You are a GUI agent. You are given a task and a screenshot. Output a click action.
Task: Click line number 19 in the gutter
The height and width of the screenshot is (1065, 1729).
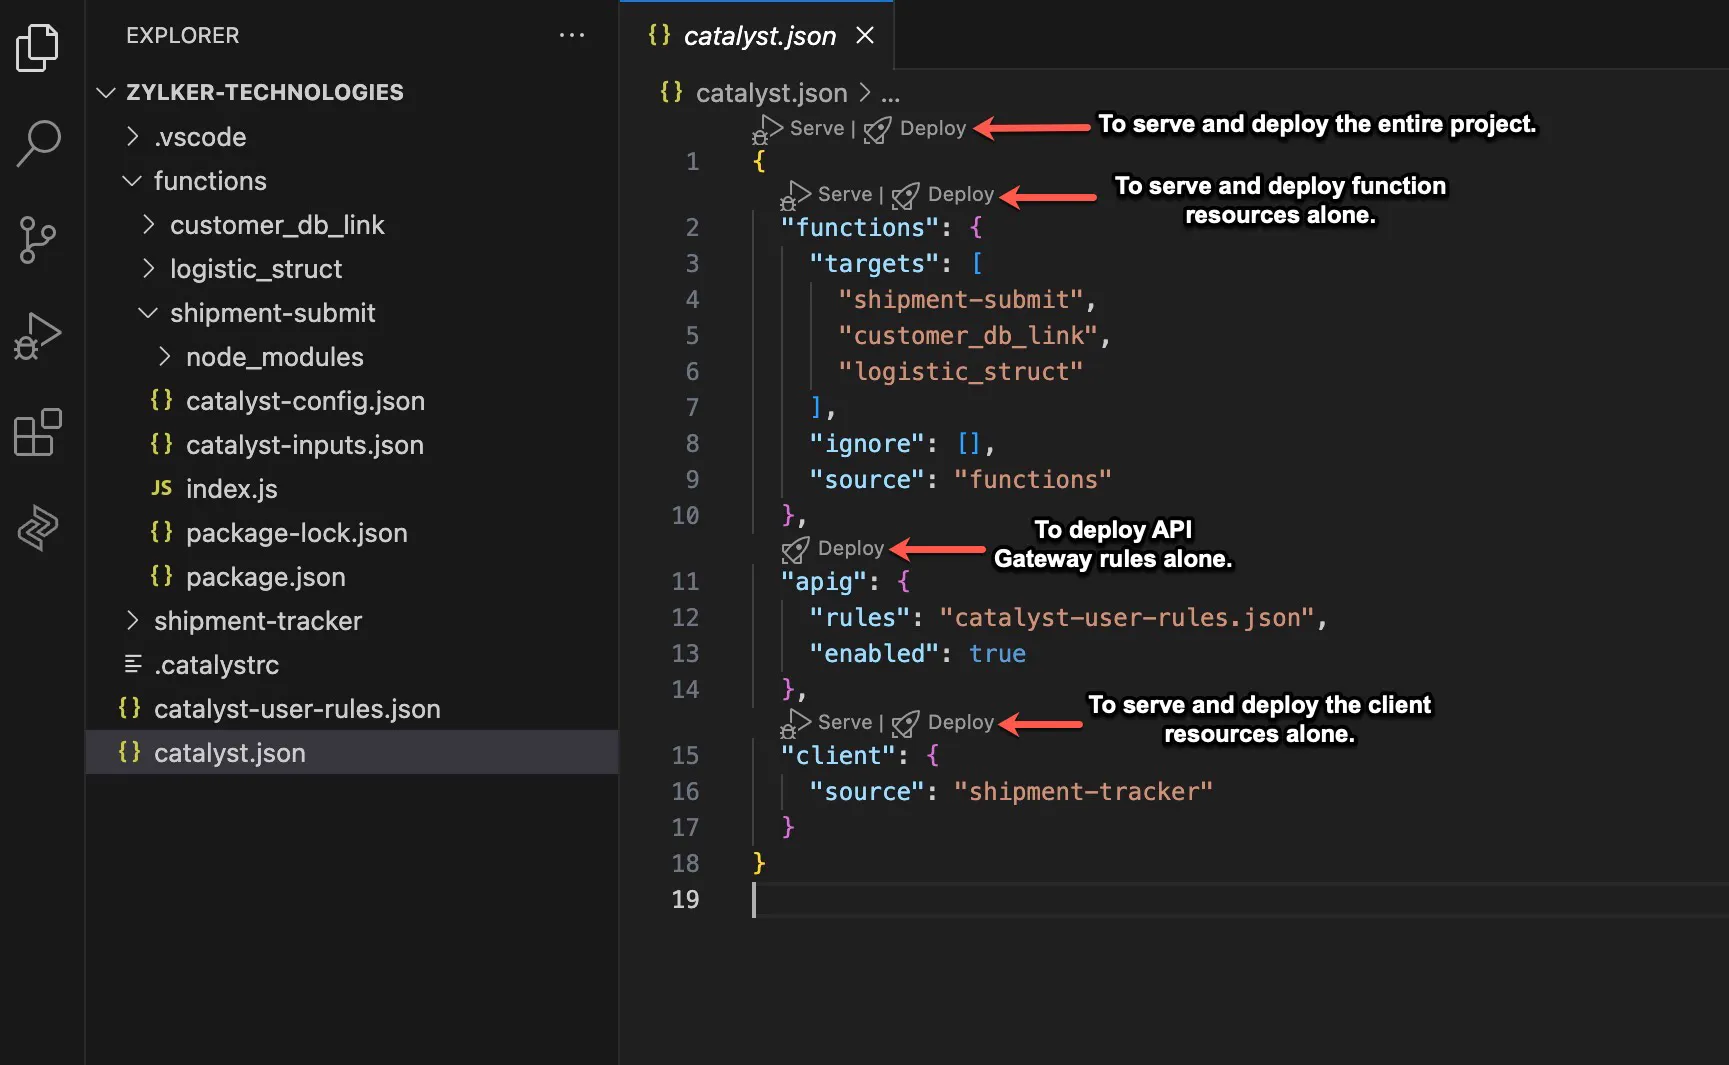pos(685,899)
